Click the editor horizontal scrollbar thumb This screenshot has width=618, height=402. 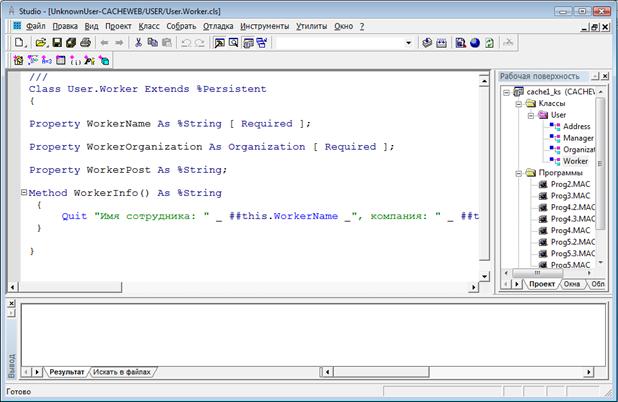coord(69,287)
